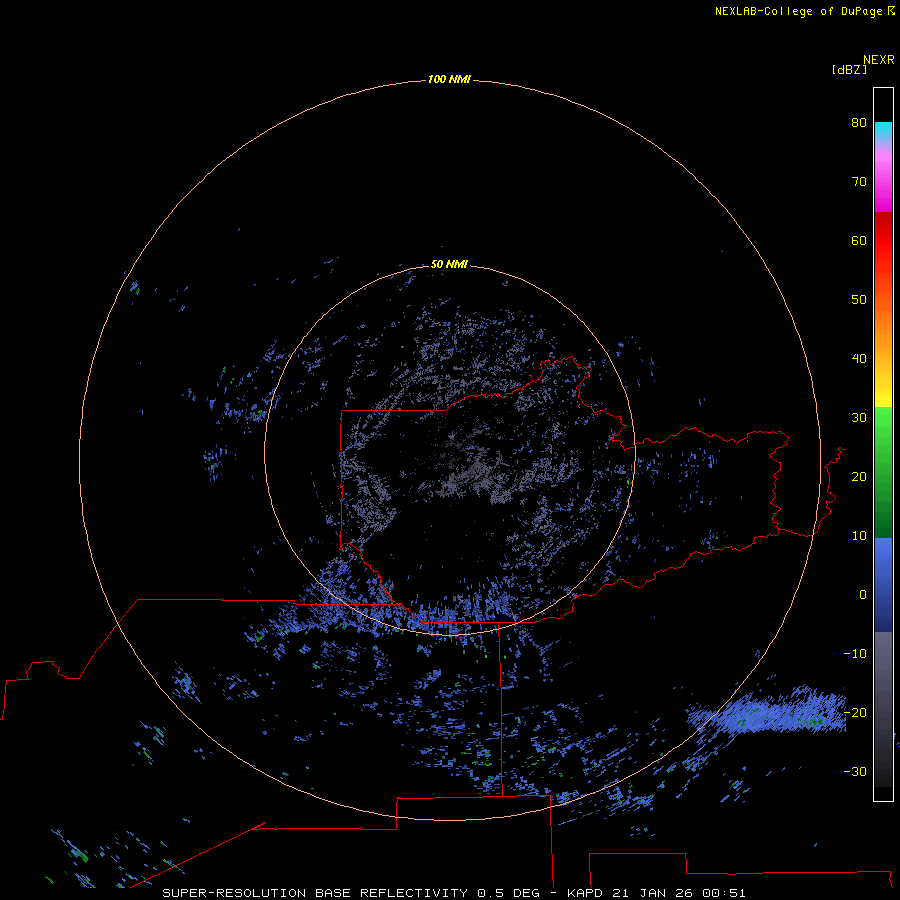
Task: Click the NEXLAB-College of DuPage watermark text
Action: point(805,11)
